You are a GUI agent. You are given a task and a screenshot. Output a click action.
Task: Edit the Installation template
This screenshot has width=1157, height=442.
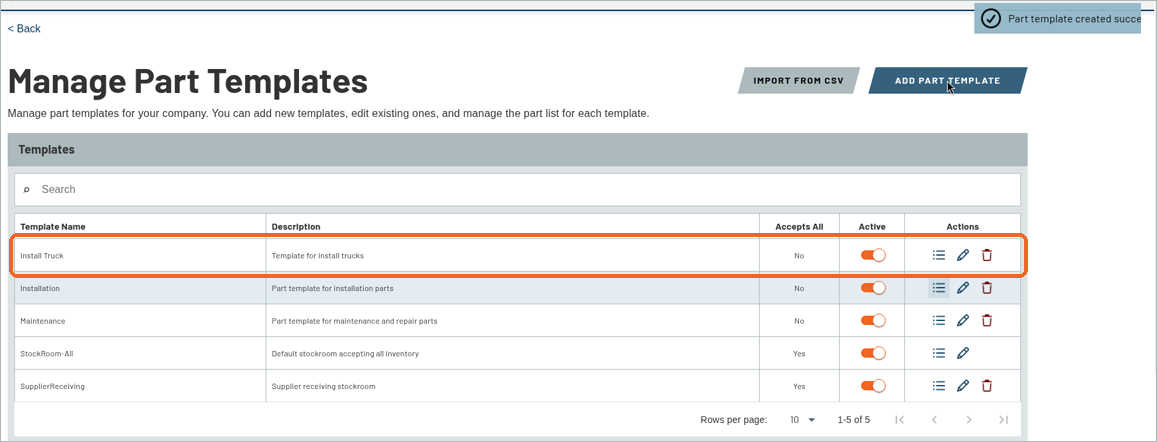(962, 288)
